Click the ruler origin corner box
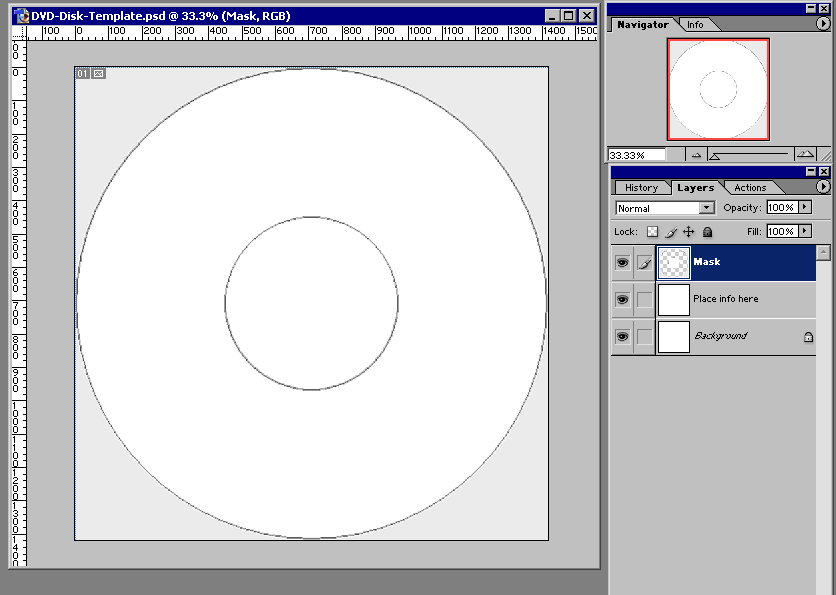Image resolution: width=836 pixels, height=595 pixels. [x=19, y=33]
